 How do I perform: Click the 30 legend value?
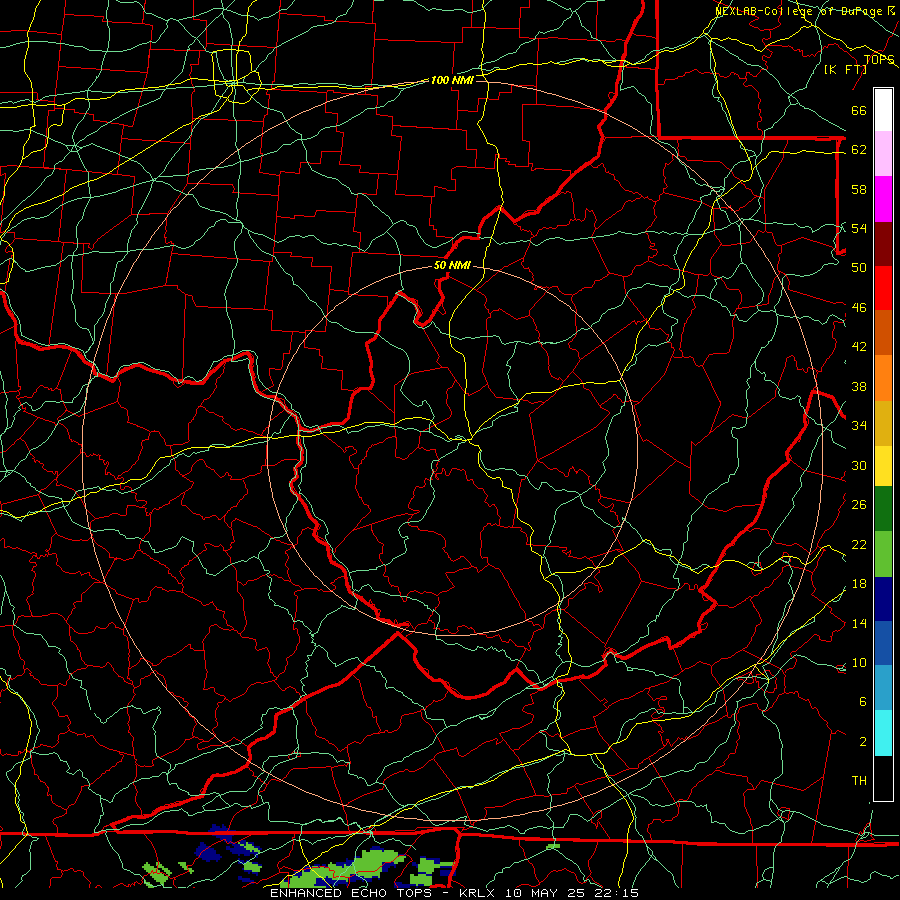859,465
